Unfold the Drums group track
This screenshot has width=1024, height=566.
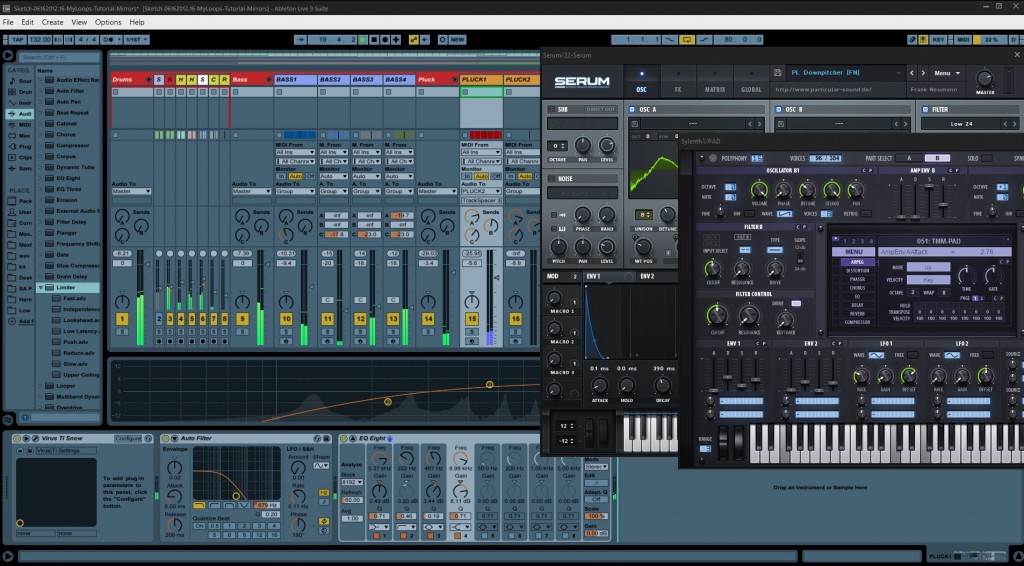pos(148,80)
